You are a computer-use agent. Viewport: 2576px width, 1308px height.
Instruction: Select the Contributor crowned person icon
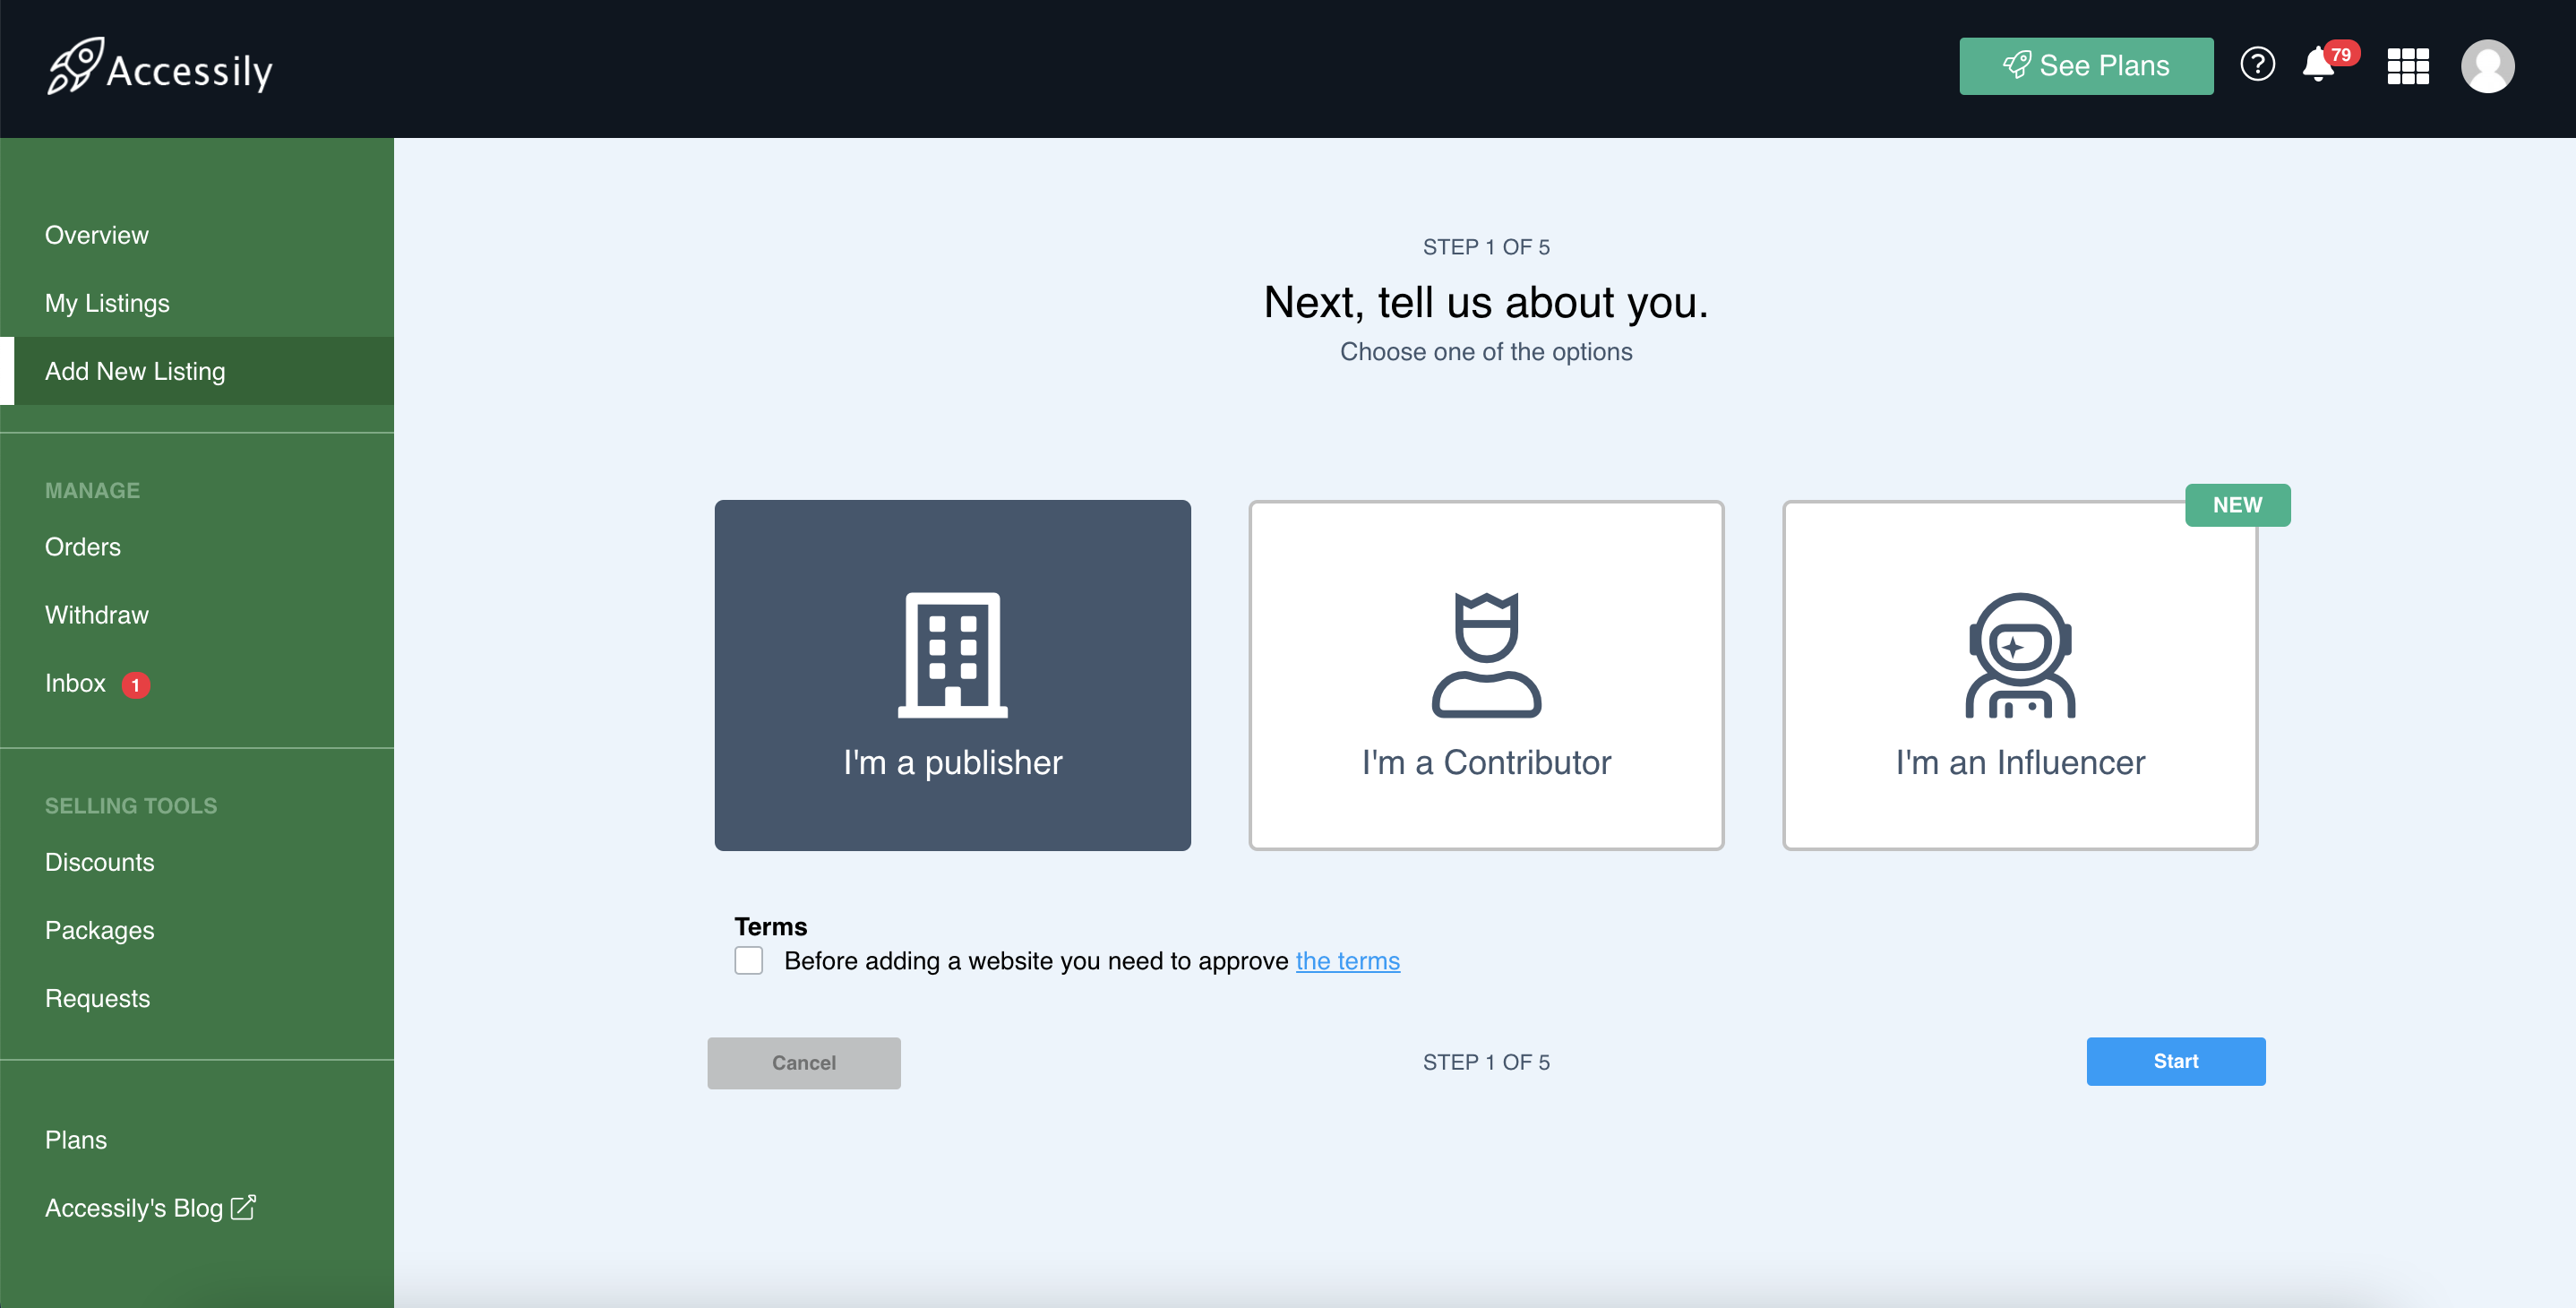click(1486, 655)
